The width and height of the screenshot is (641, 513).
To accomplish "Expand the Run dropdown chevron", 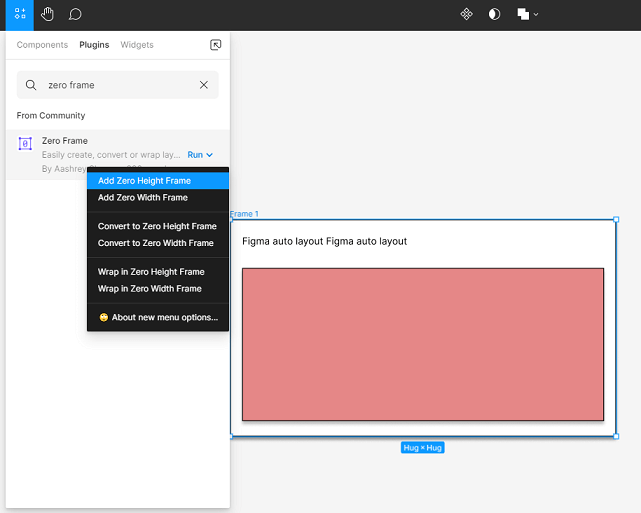I will 209,155.
